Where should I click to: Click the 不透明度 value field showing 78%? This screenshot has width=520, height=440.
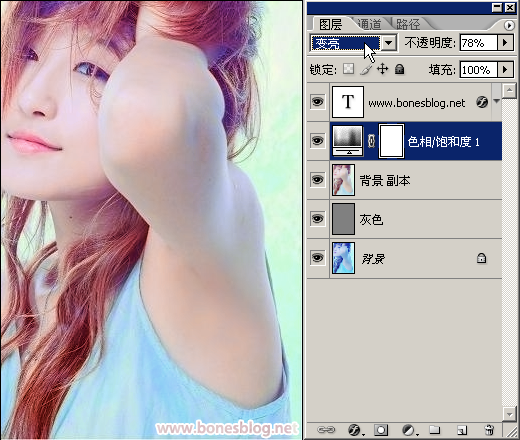[x=478, y=43]
